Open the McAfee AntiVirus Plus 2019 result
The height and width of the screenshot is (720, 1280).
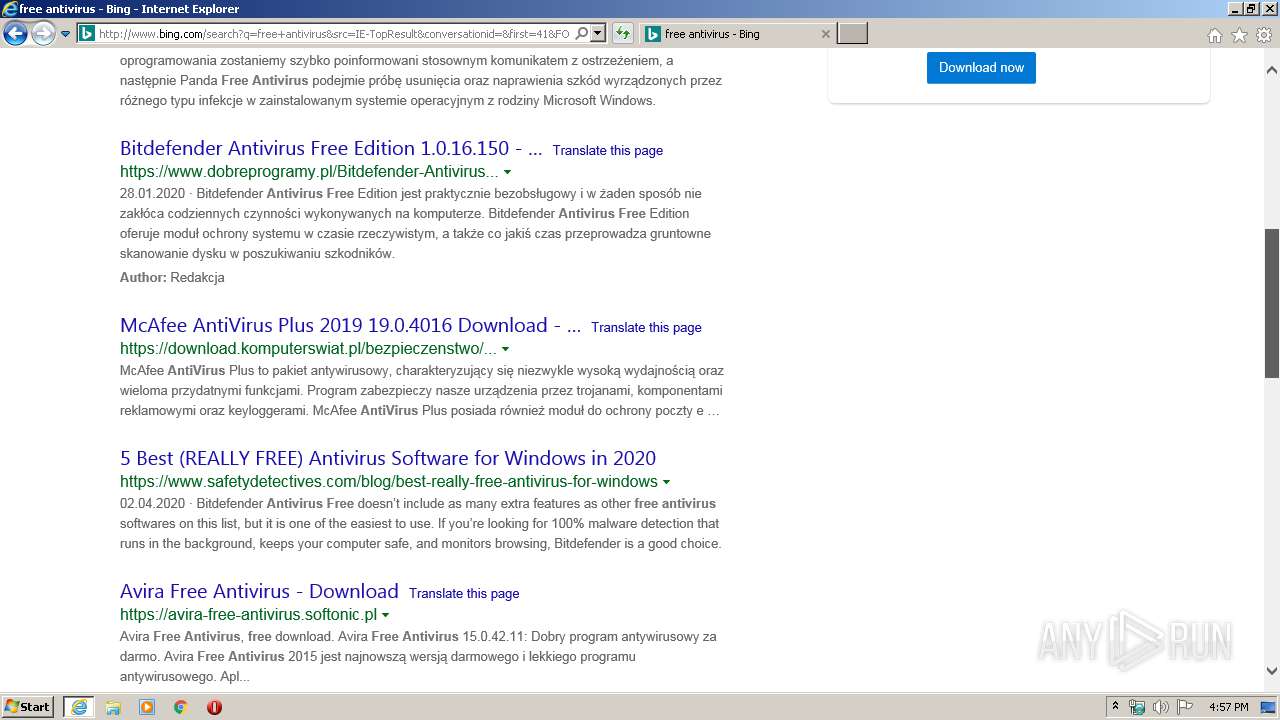350,325
